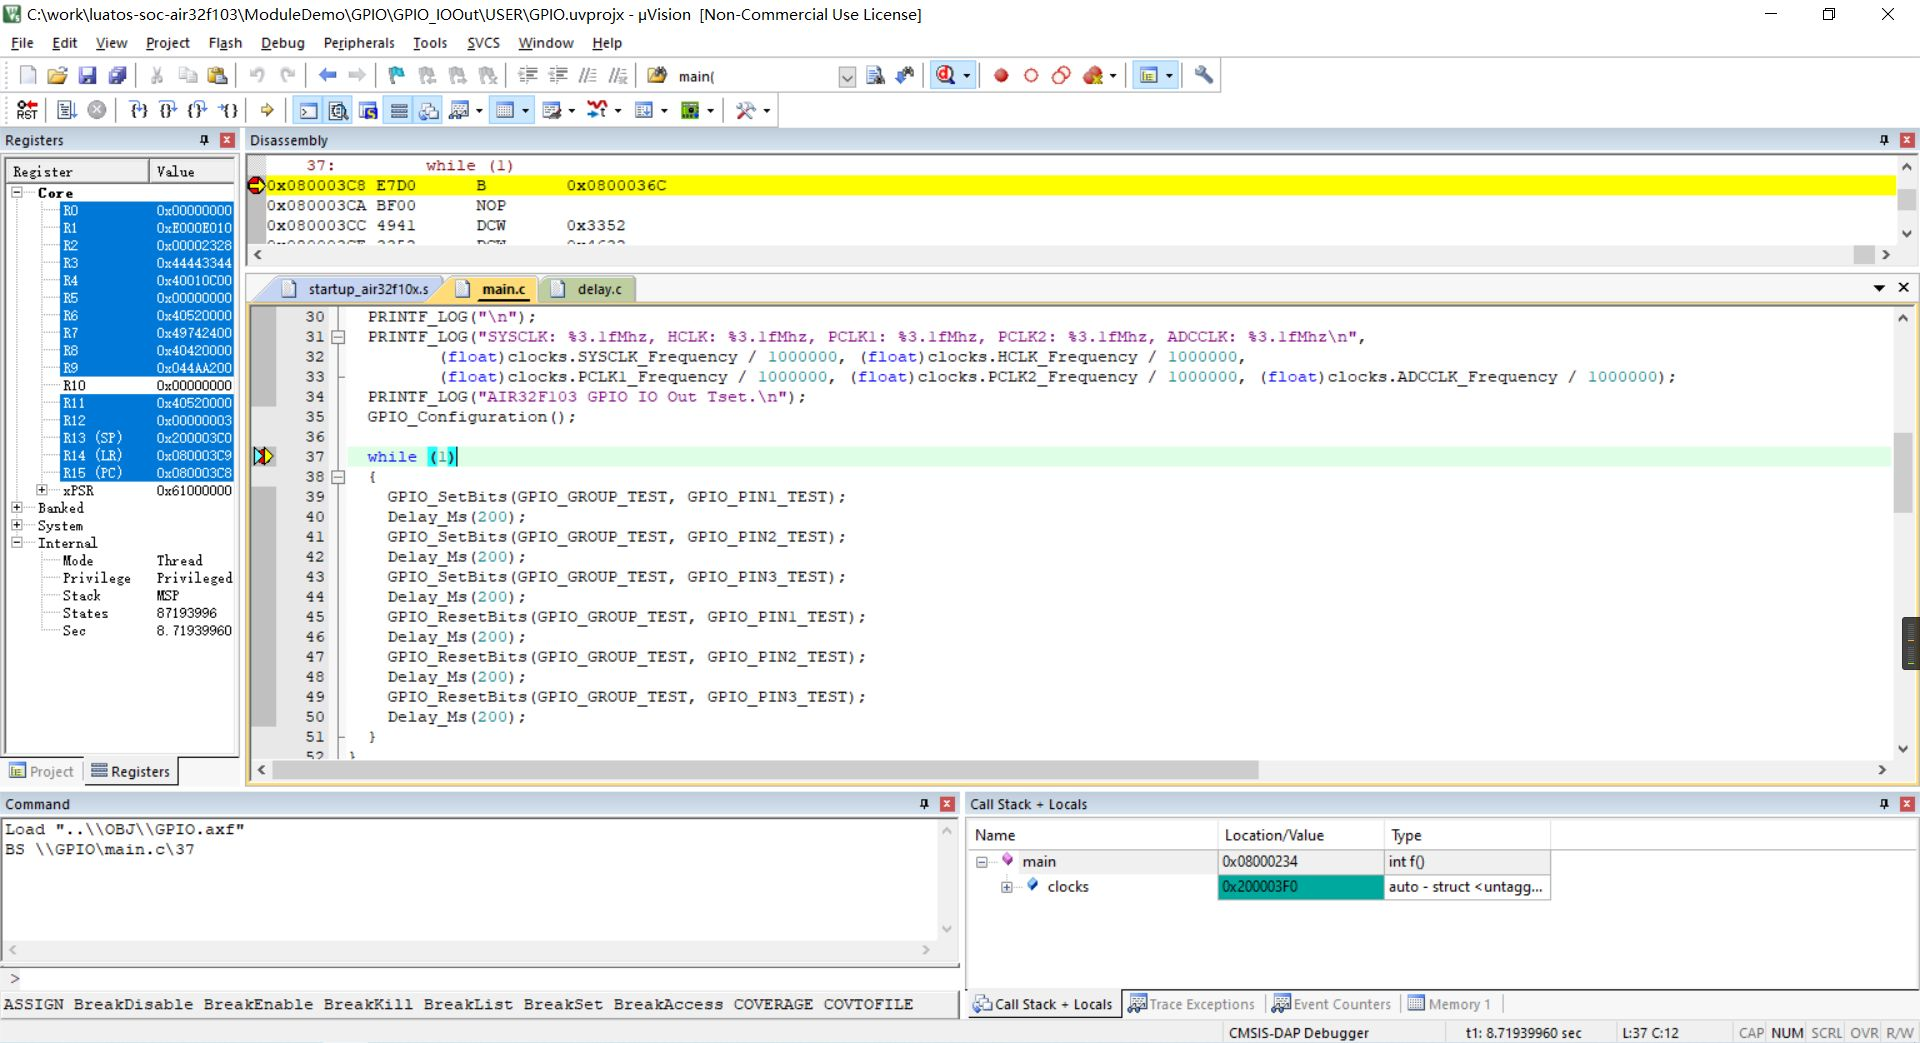
Task: Create a new file with toolbar icon
Action: coord(28,75)
